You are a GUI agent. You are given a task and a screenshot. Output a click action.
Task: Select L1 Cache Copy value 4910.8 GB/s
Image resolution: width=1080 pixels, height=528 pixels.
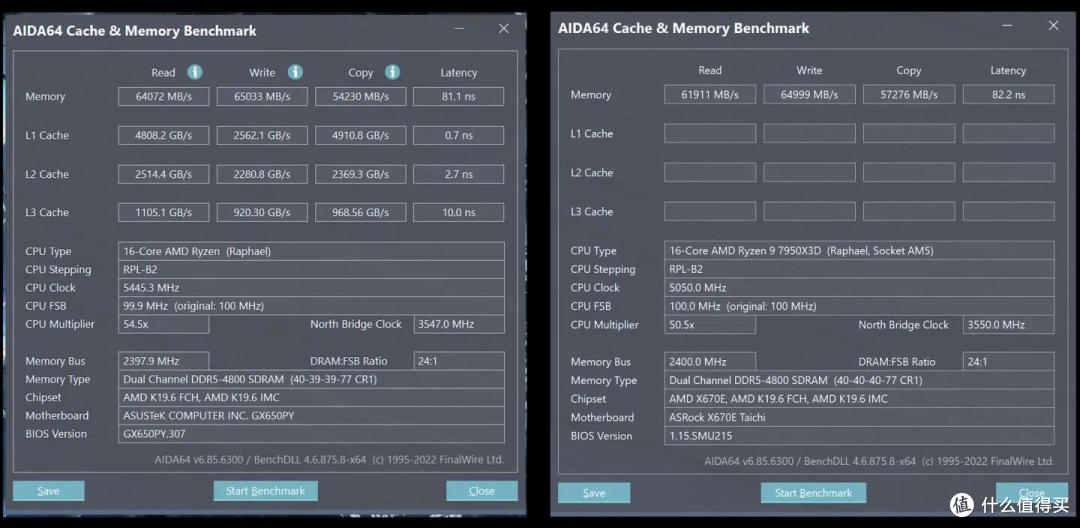point(361,136)
